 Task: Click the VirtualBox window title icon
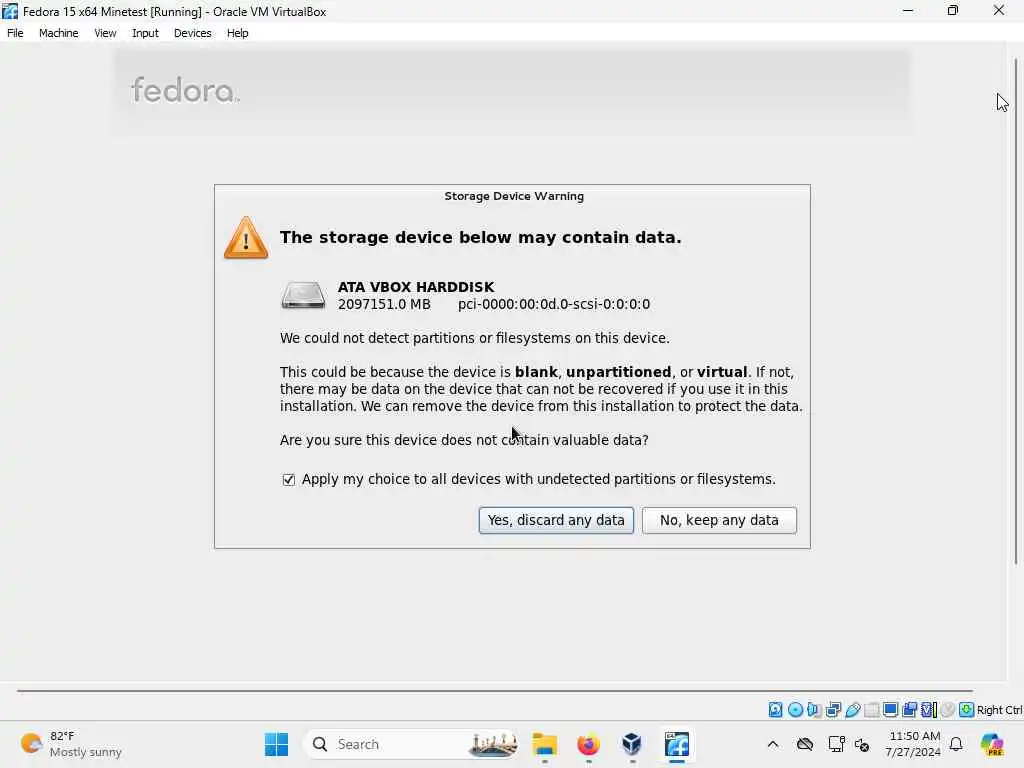pyautogui.click(x=10, y=11)
